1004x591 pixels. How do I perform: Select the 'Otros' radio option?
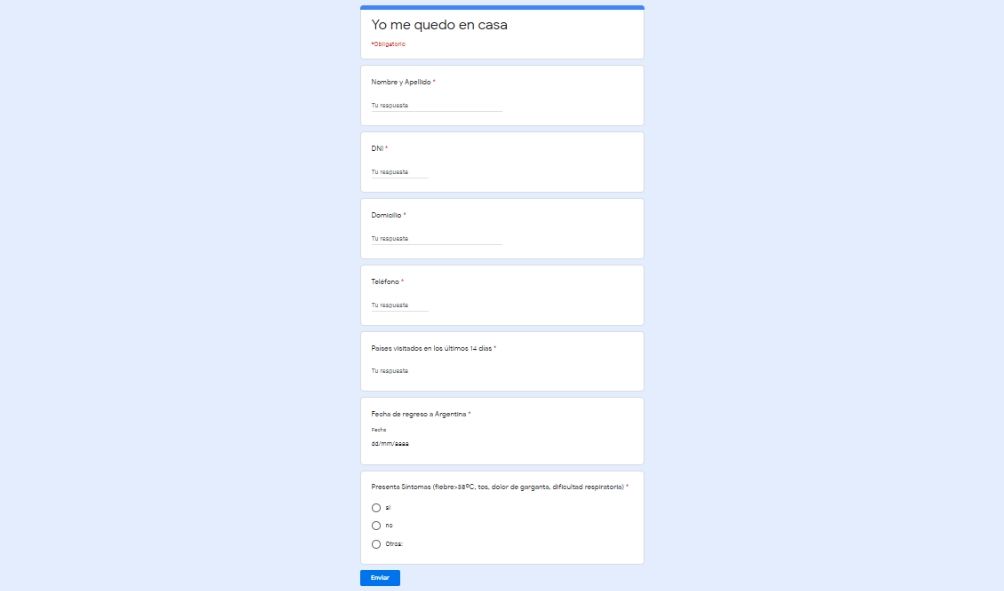376,544
